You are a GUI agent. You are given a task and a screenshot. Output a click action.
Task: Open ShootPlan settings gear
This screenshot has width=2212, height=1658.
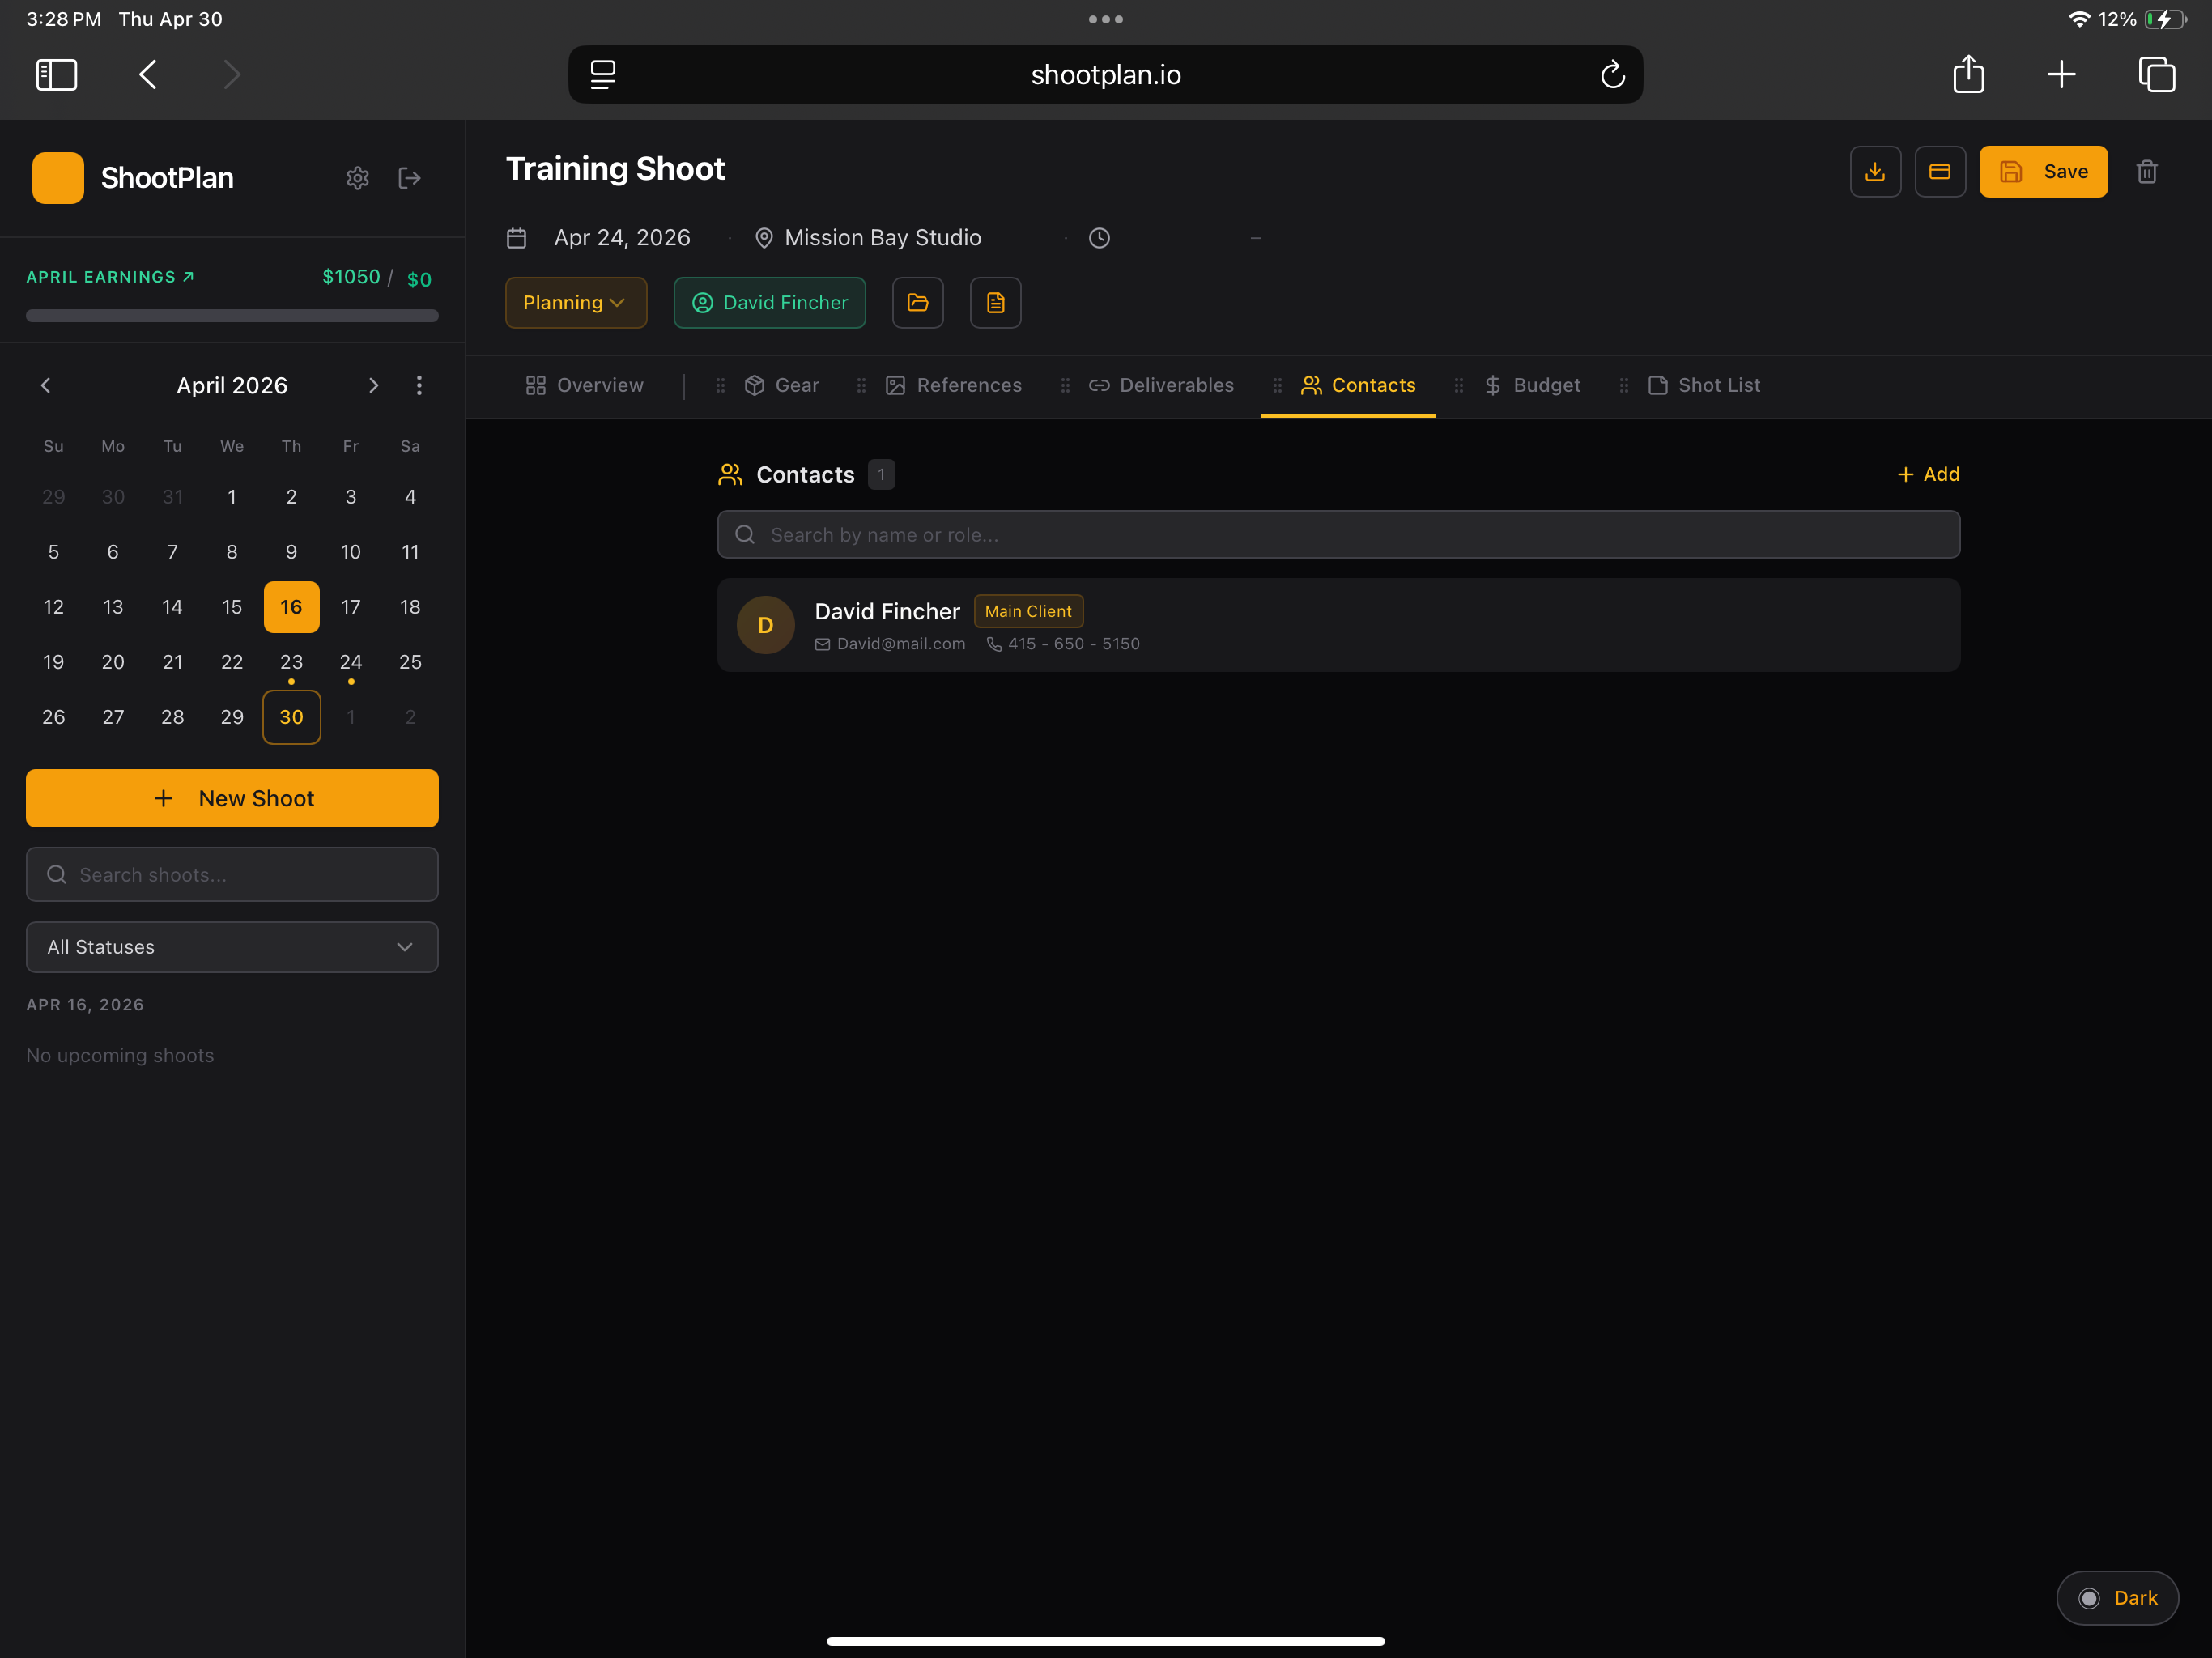357,178
